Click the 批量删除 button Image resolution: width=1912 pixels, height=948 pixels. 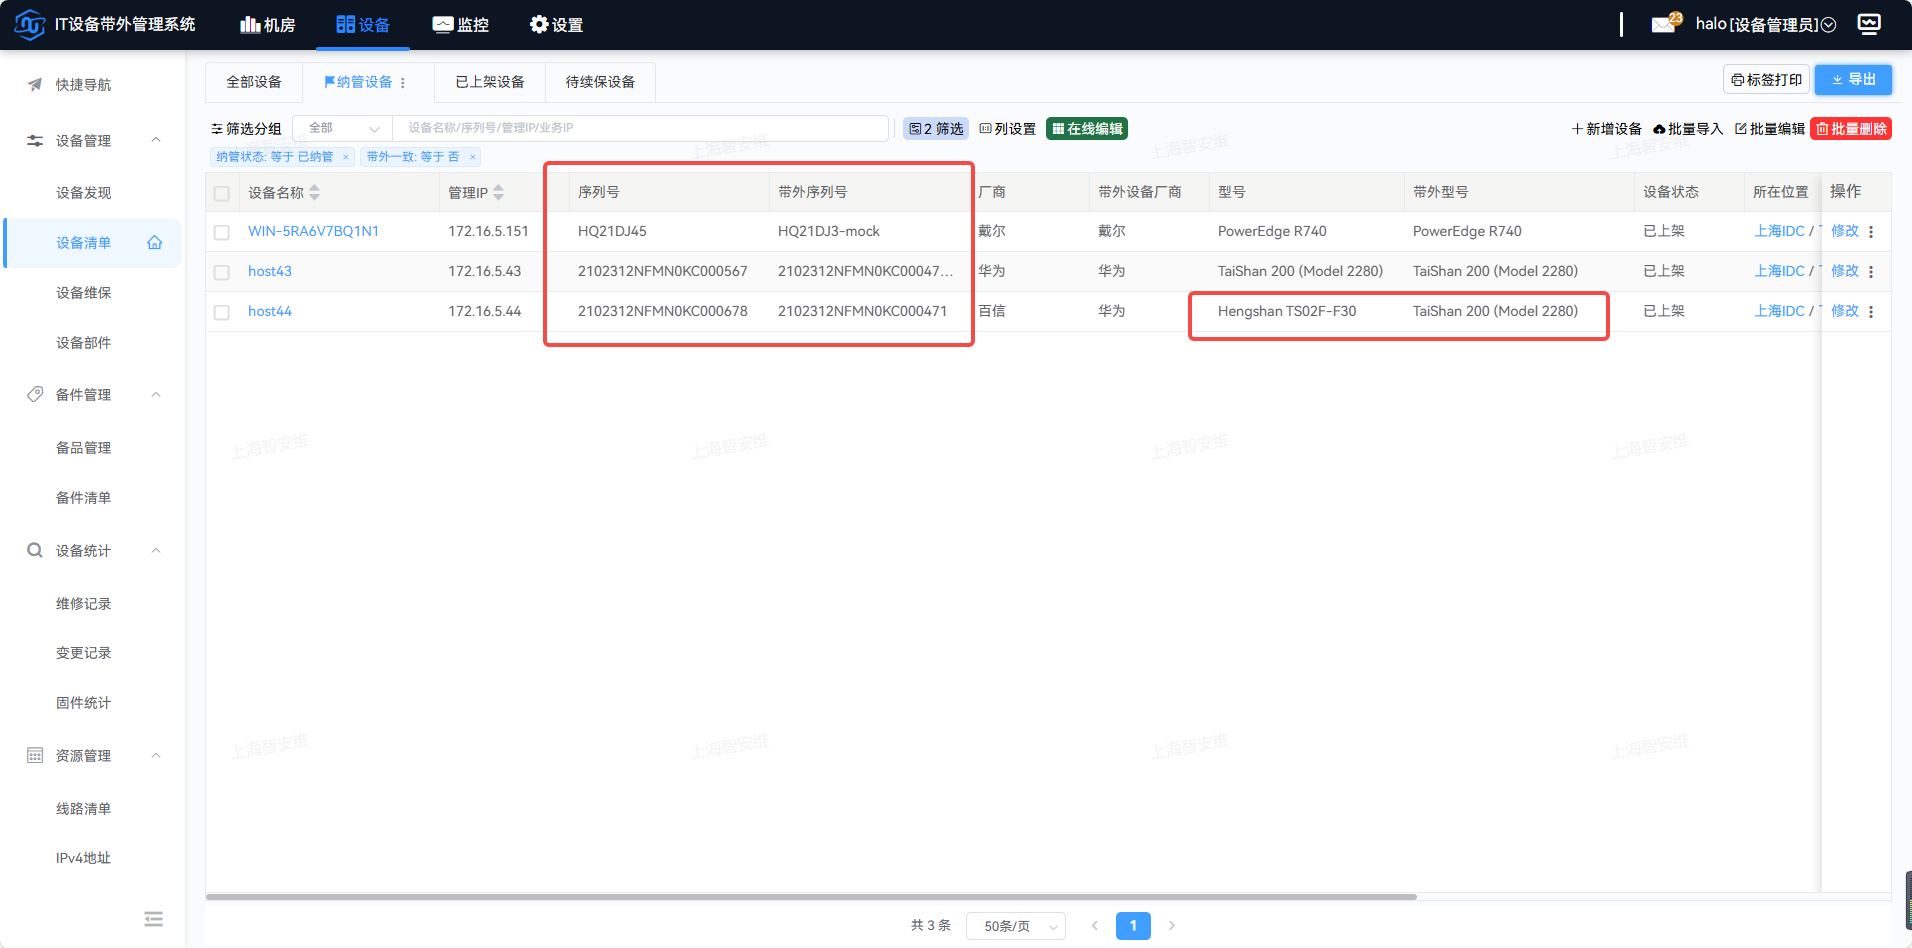1851,129
